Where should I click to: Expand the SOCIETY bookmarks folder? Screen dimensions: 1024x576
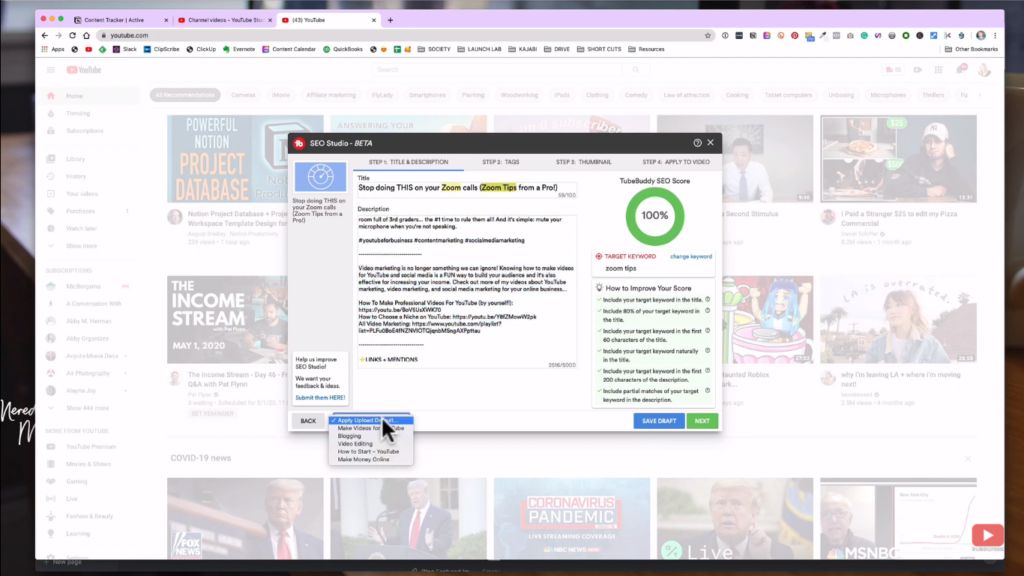click(434, 49)
